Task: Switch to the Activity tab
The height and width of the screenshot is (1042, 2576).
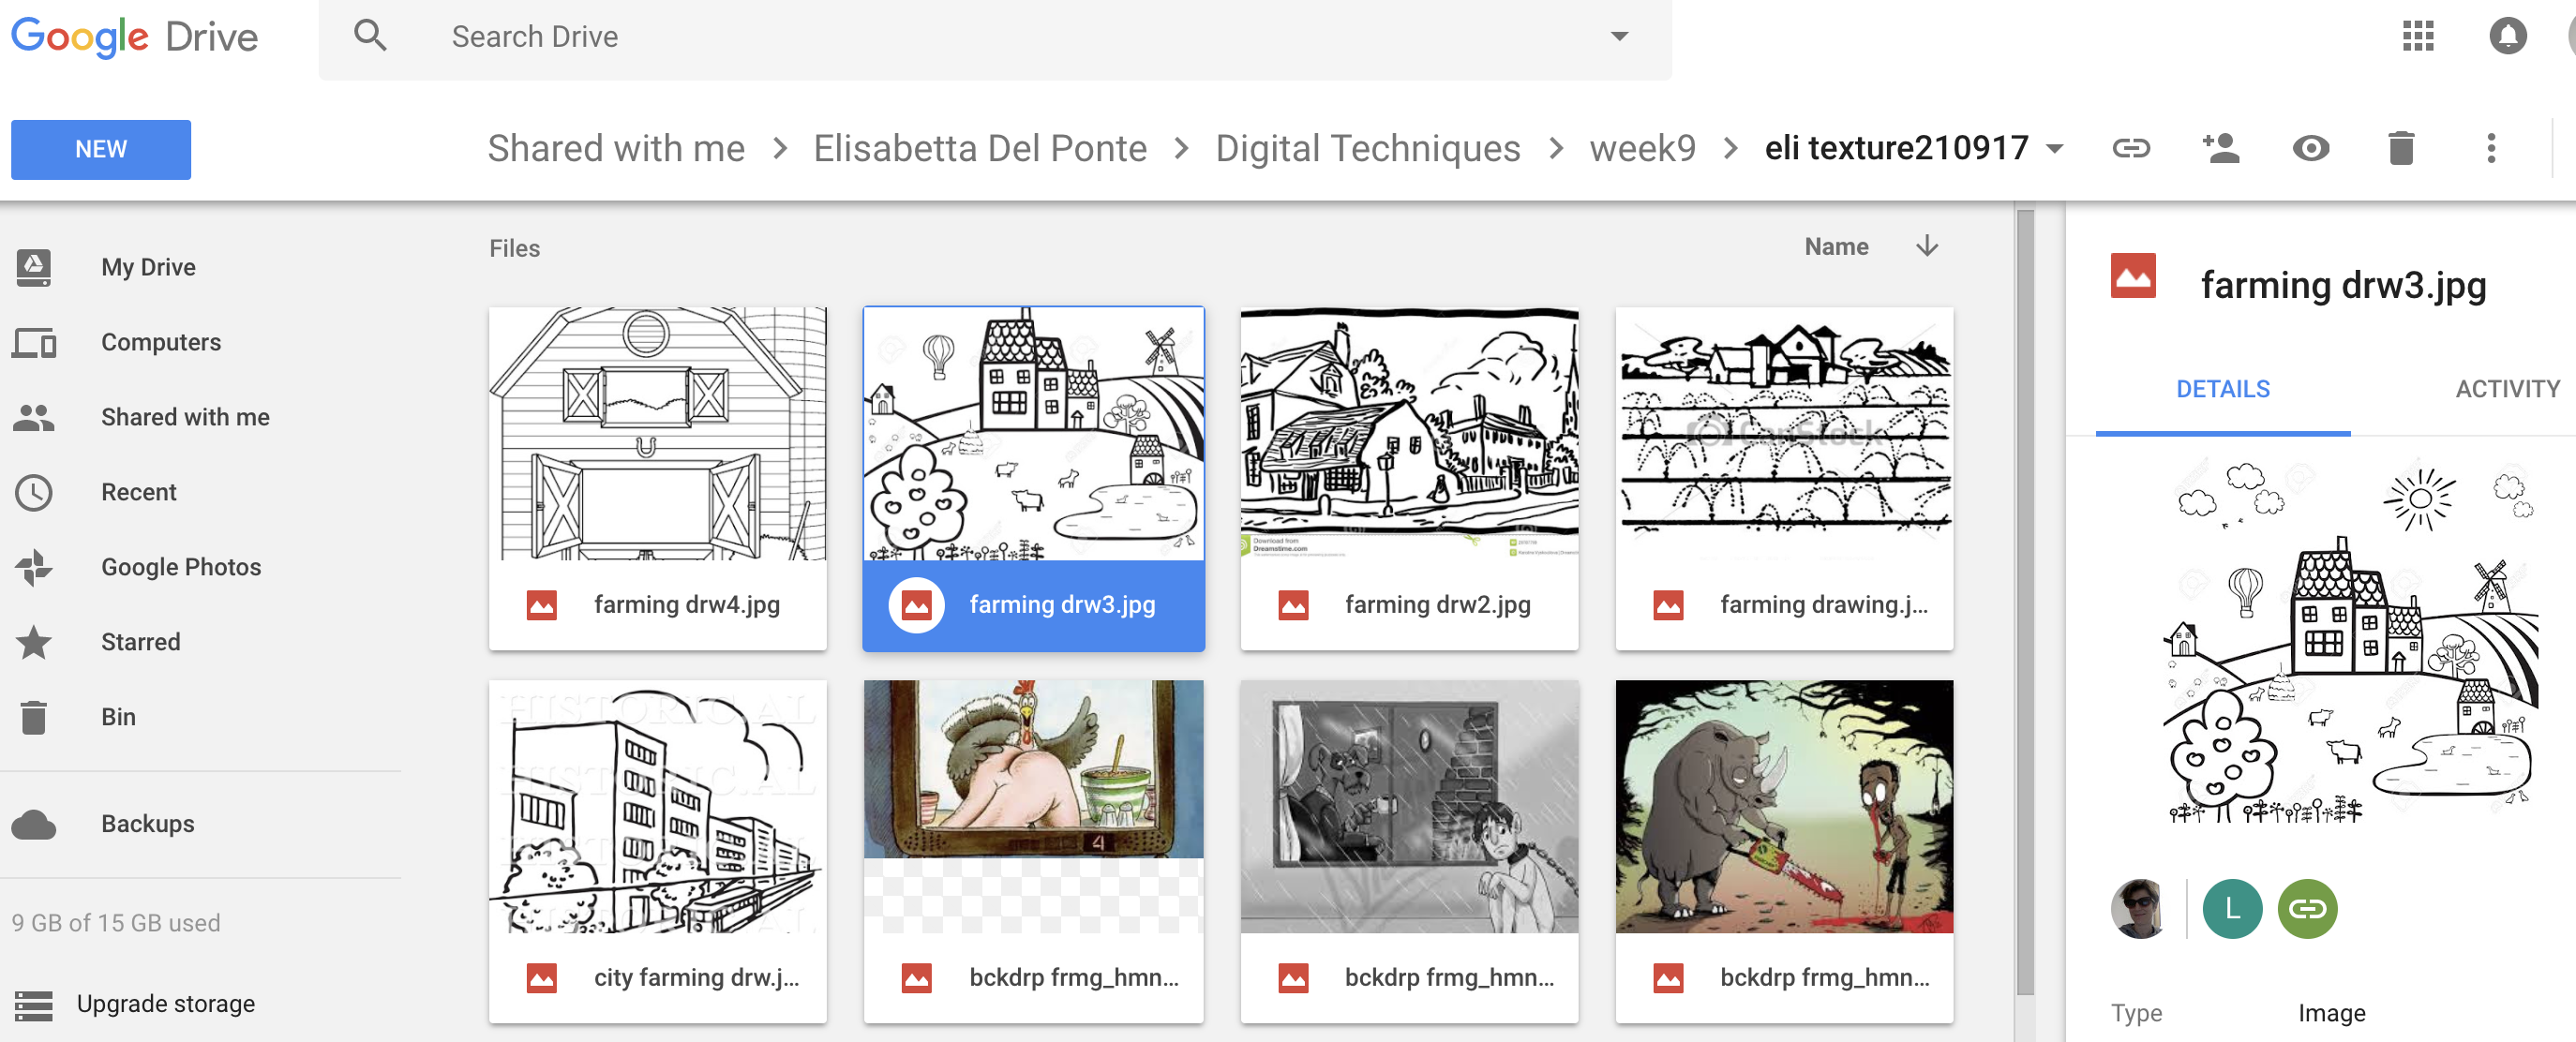Action: 2506,388
